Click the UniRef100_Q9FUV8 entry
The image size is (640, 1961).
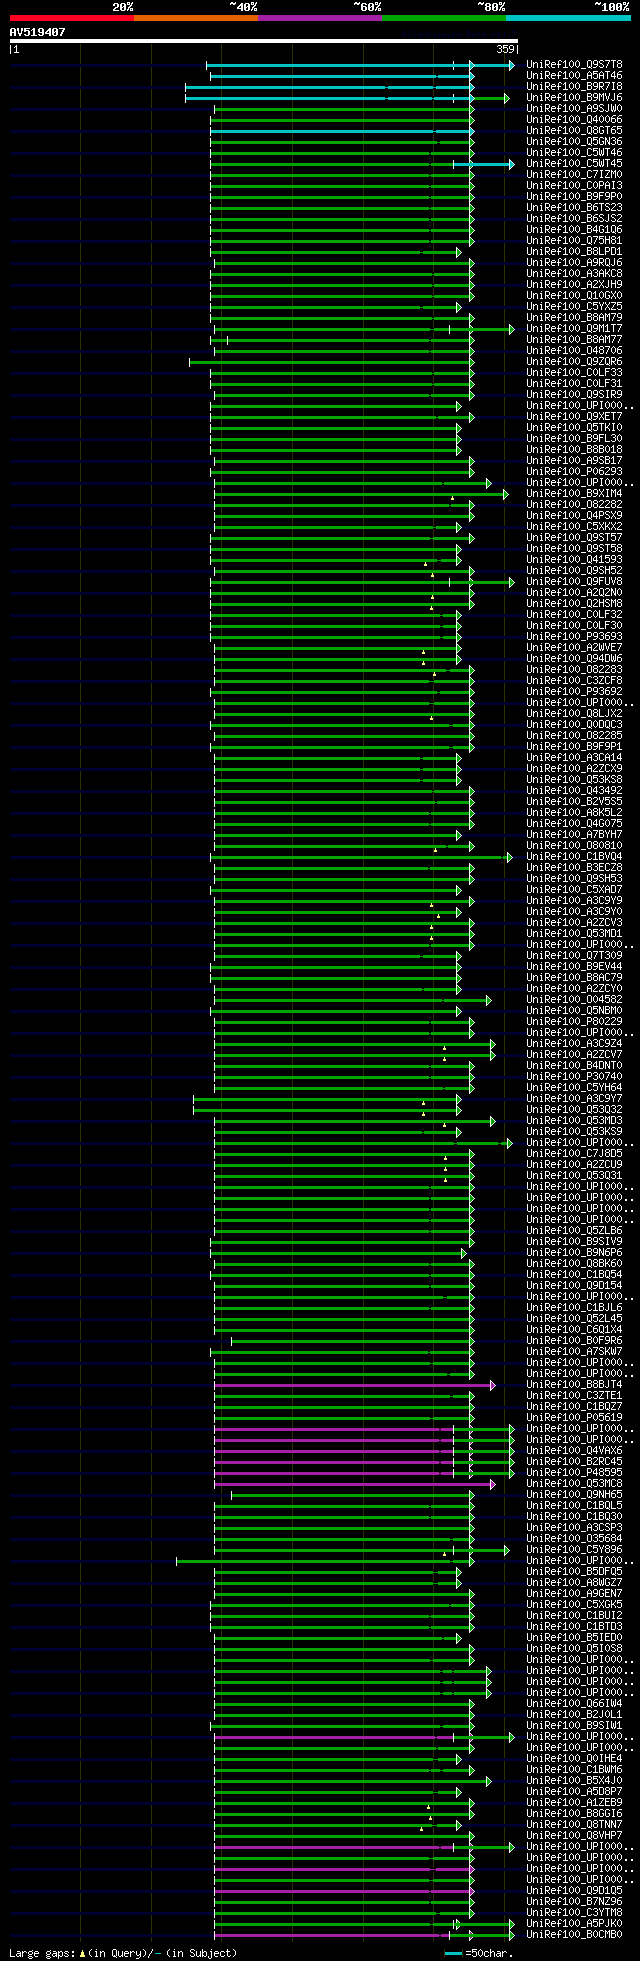click(574, 582)
